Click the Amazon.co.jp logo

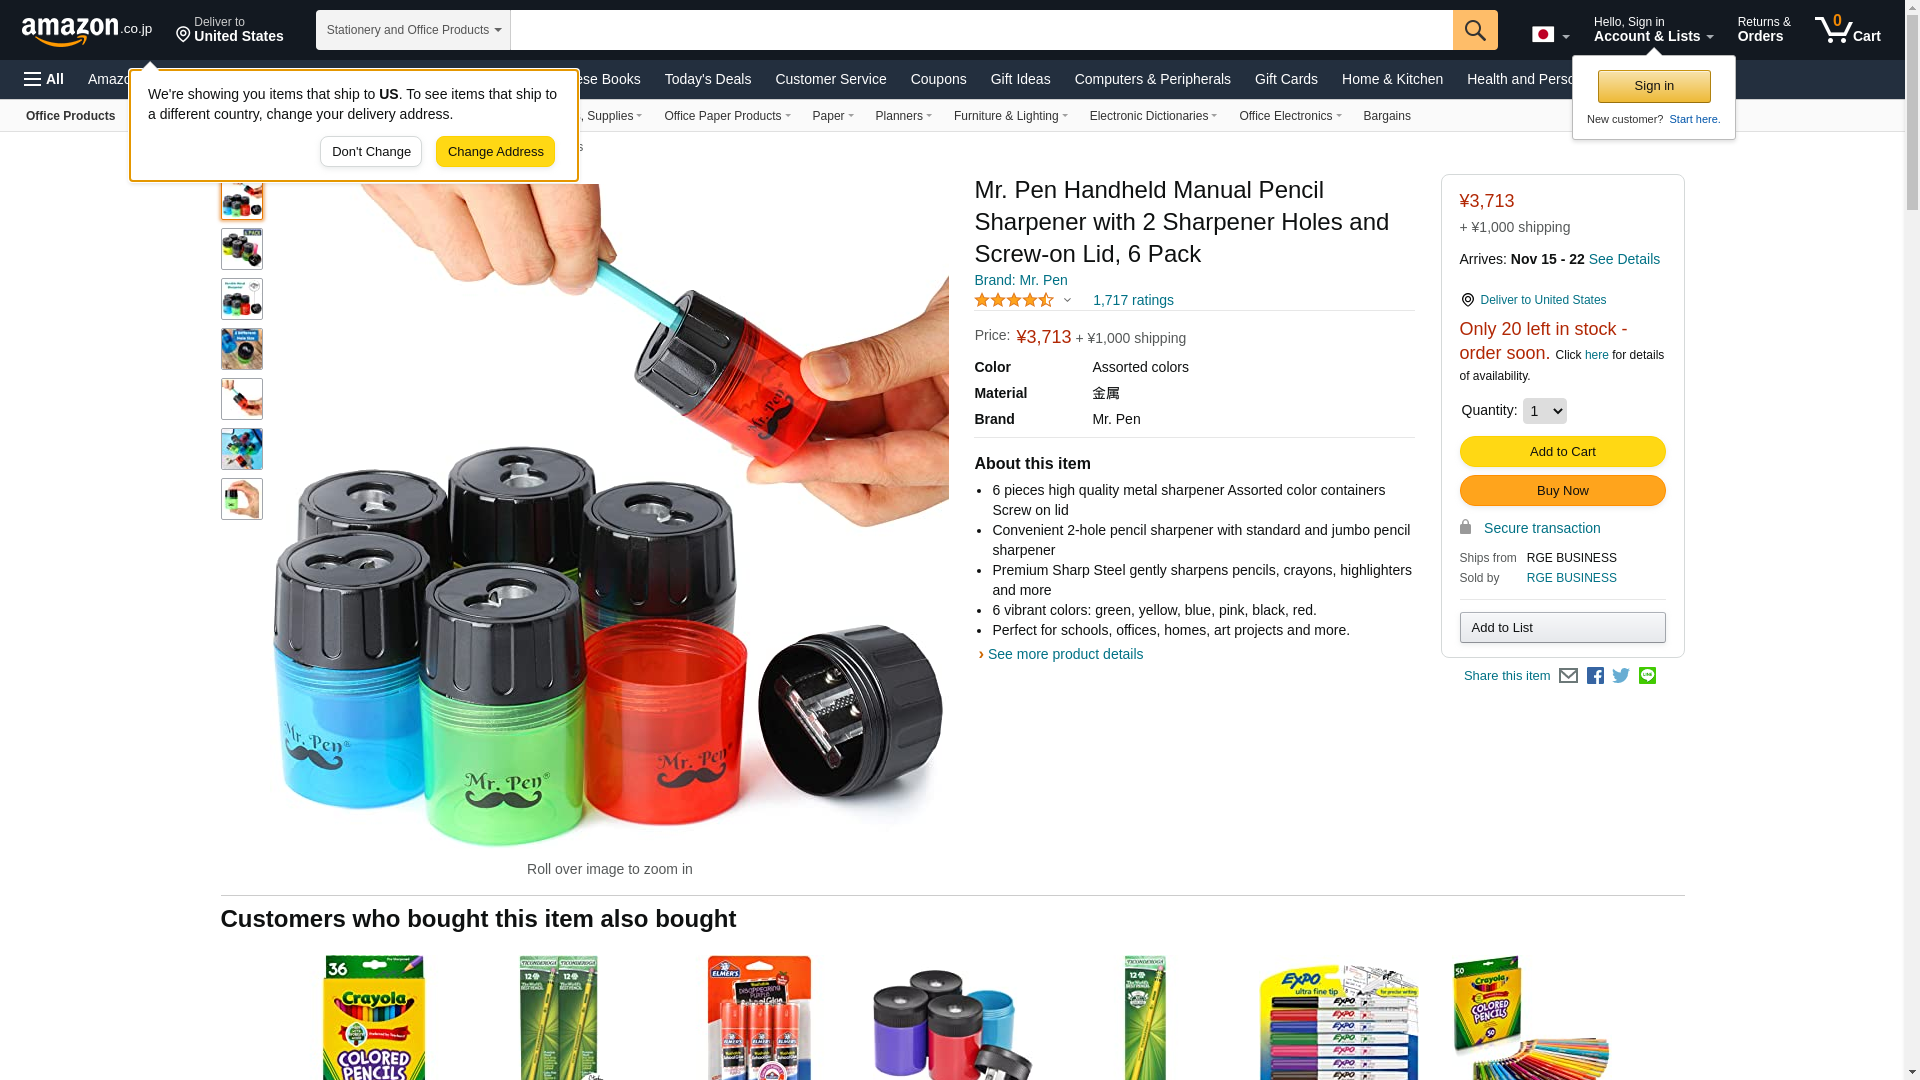tap(87, 30)
